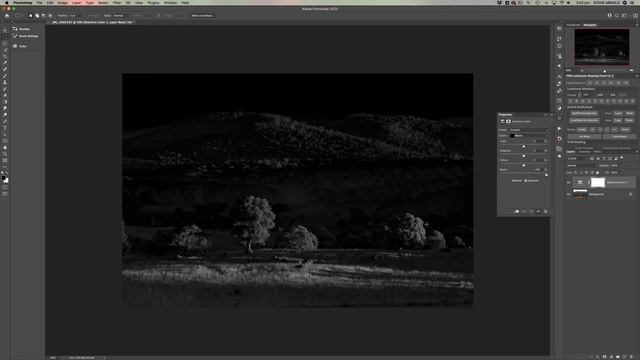
Task: Switch to the Channels tab
Action: click(x=584, y=151)
